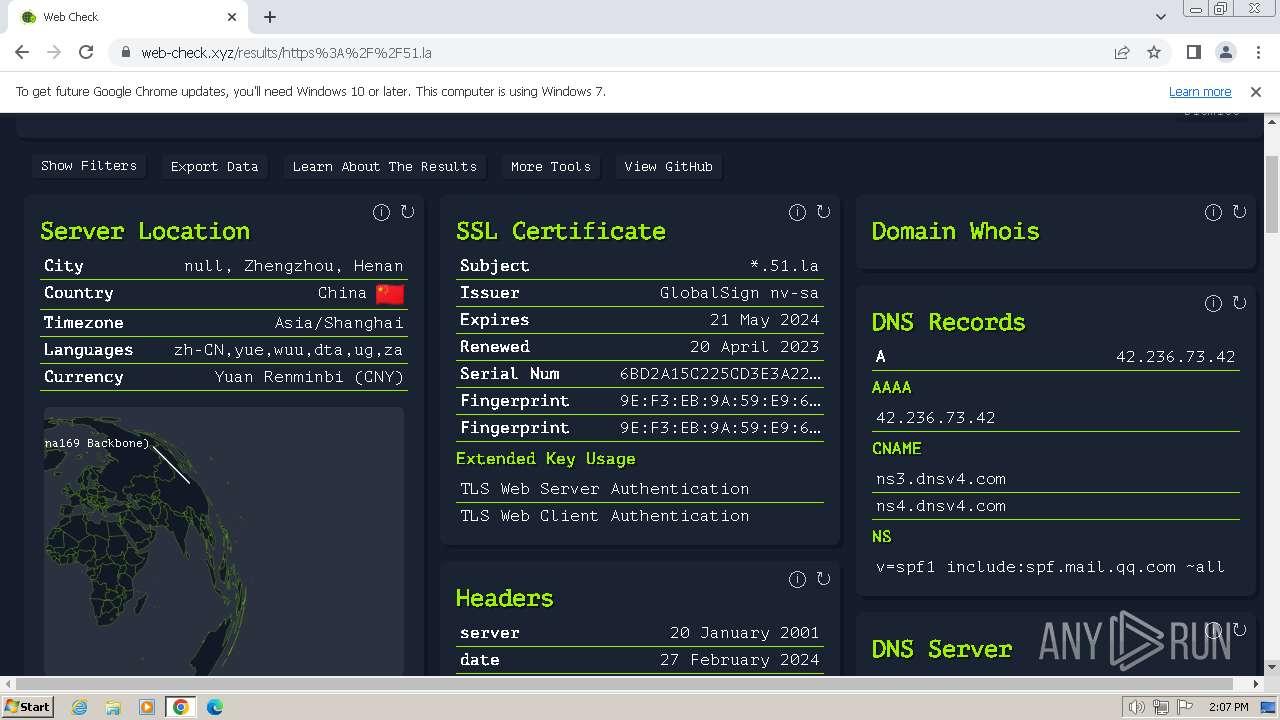Select CNAME entry 'ns3.dnsv4.com'
1280x720 pixels.
(941, 479)
